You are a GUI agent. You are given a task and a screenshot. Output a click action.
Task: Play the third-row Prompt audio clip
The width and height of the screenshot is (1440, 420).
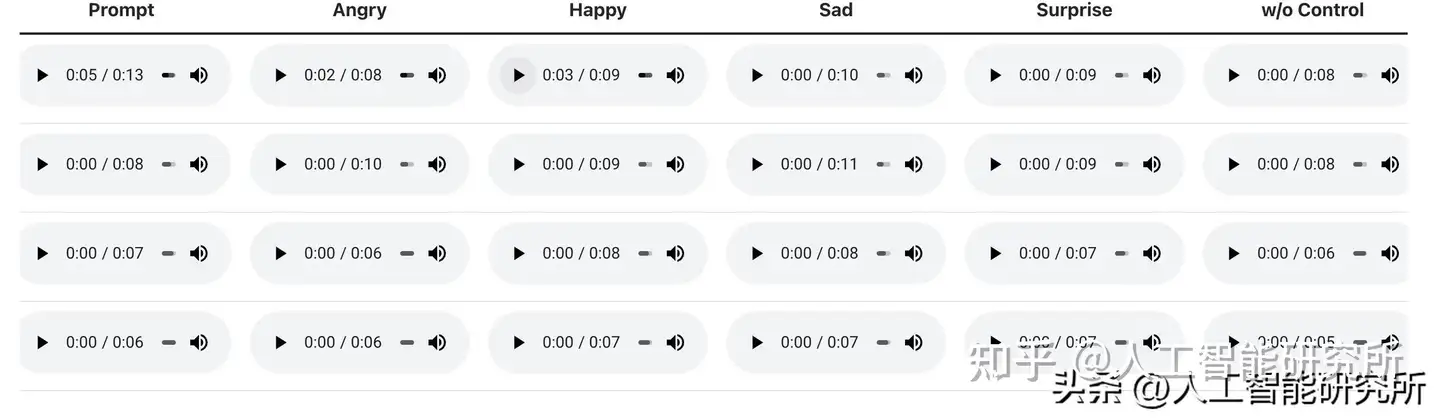pyautogui.click(x=42, y=253)
